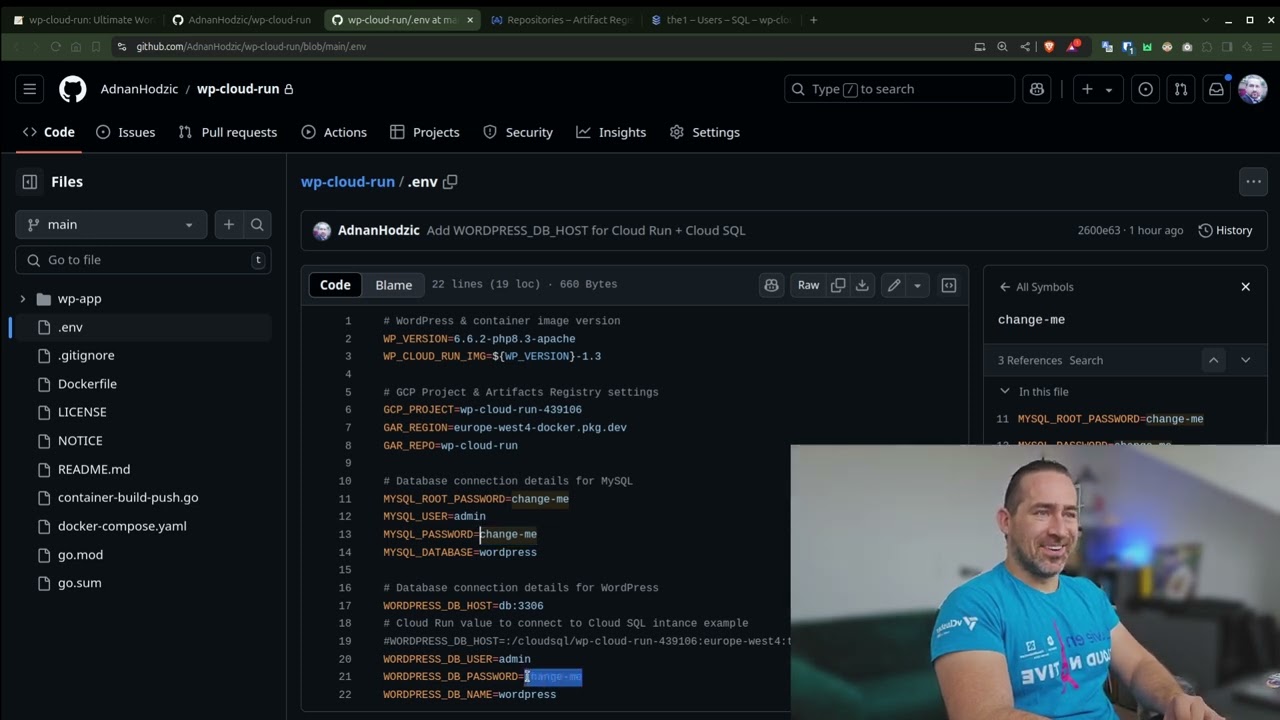Screen dimensions: 1280x720
Task: Open the Code repository tab
Action: pos(49,132)
